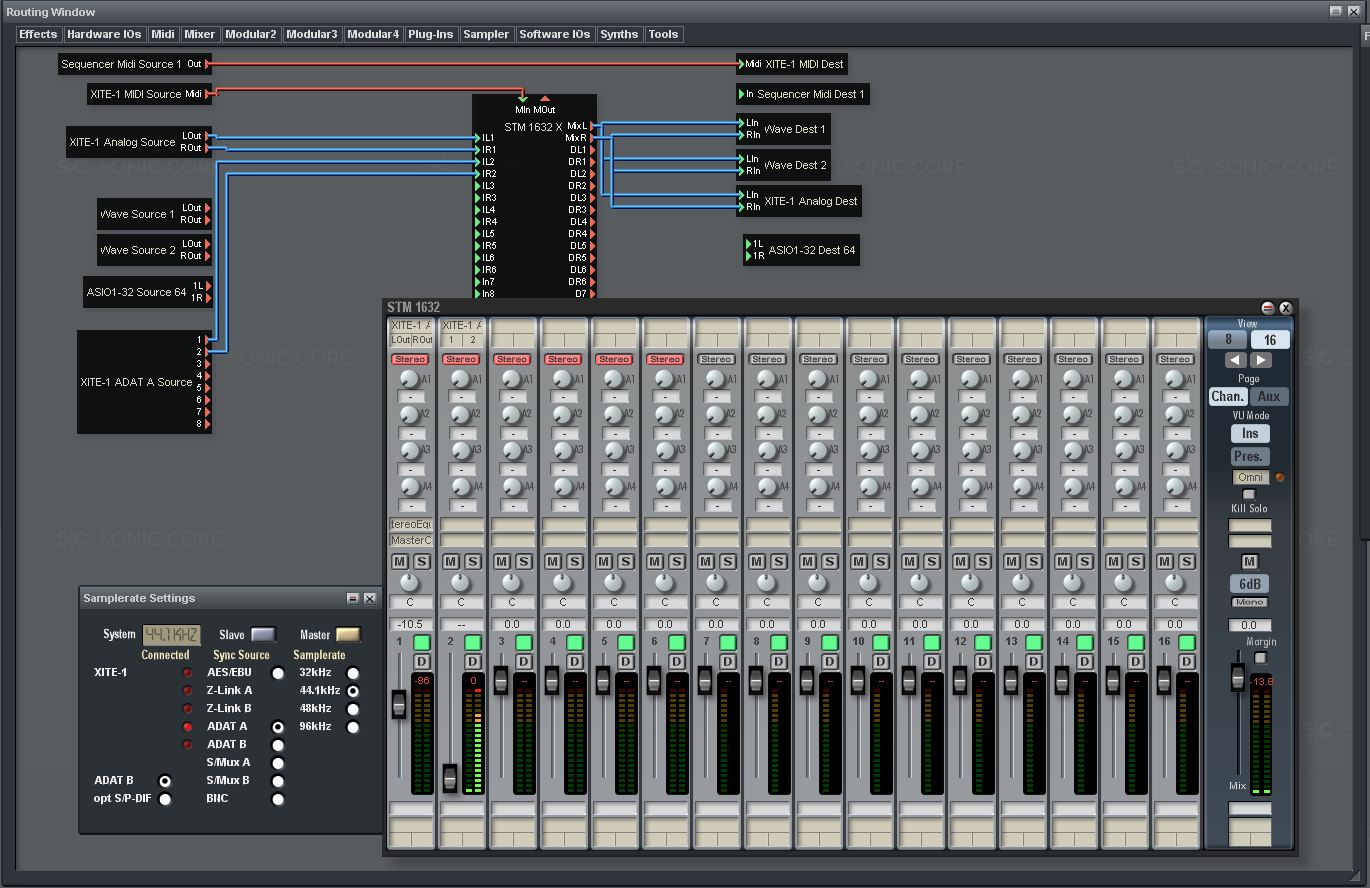Open the Mixer menu
Viewport: 1370px width, 888px height.
tap(199, 34)
